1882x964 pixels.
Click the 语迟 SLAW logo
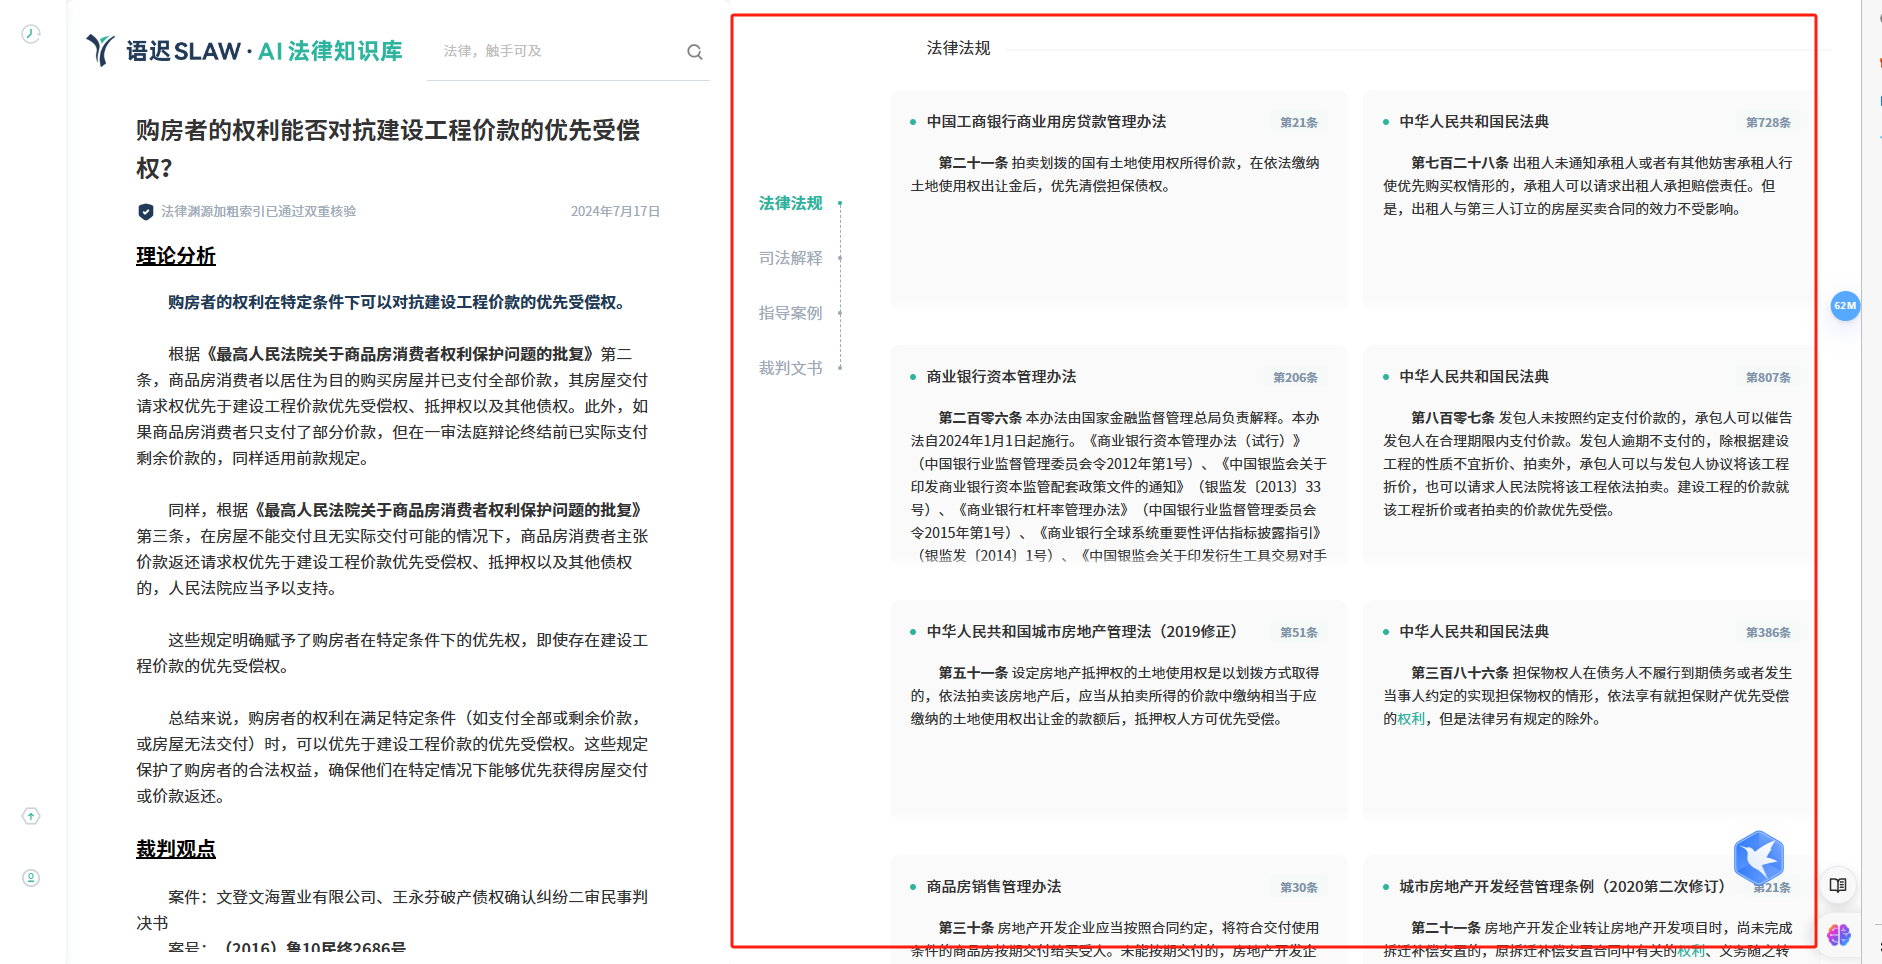click(x=244, y=50)
